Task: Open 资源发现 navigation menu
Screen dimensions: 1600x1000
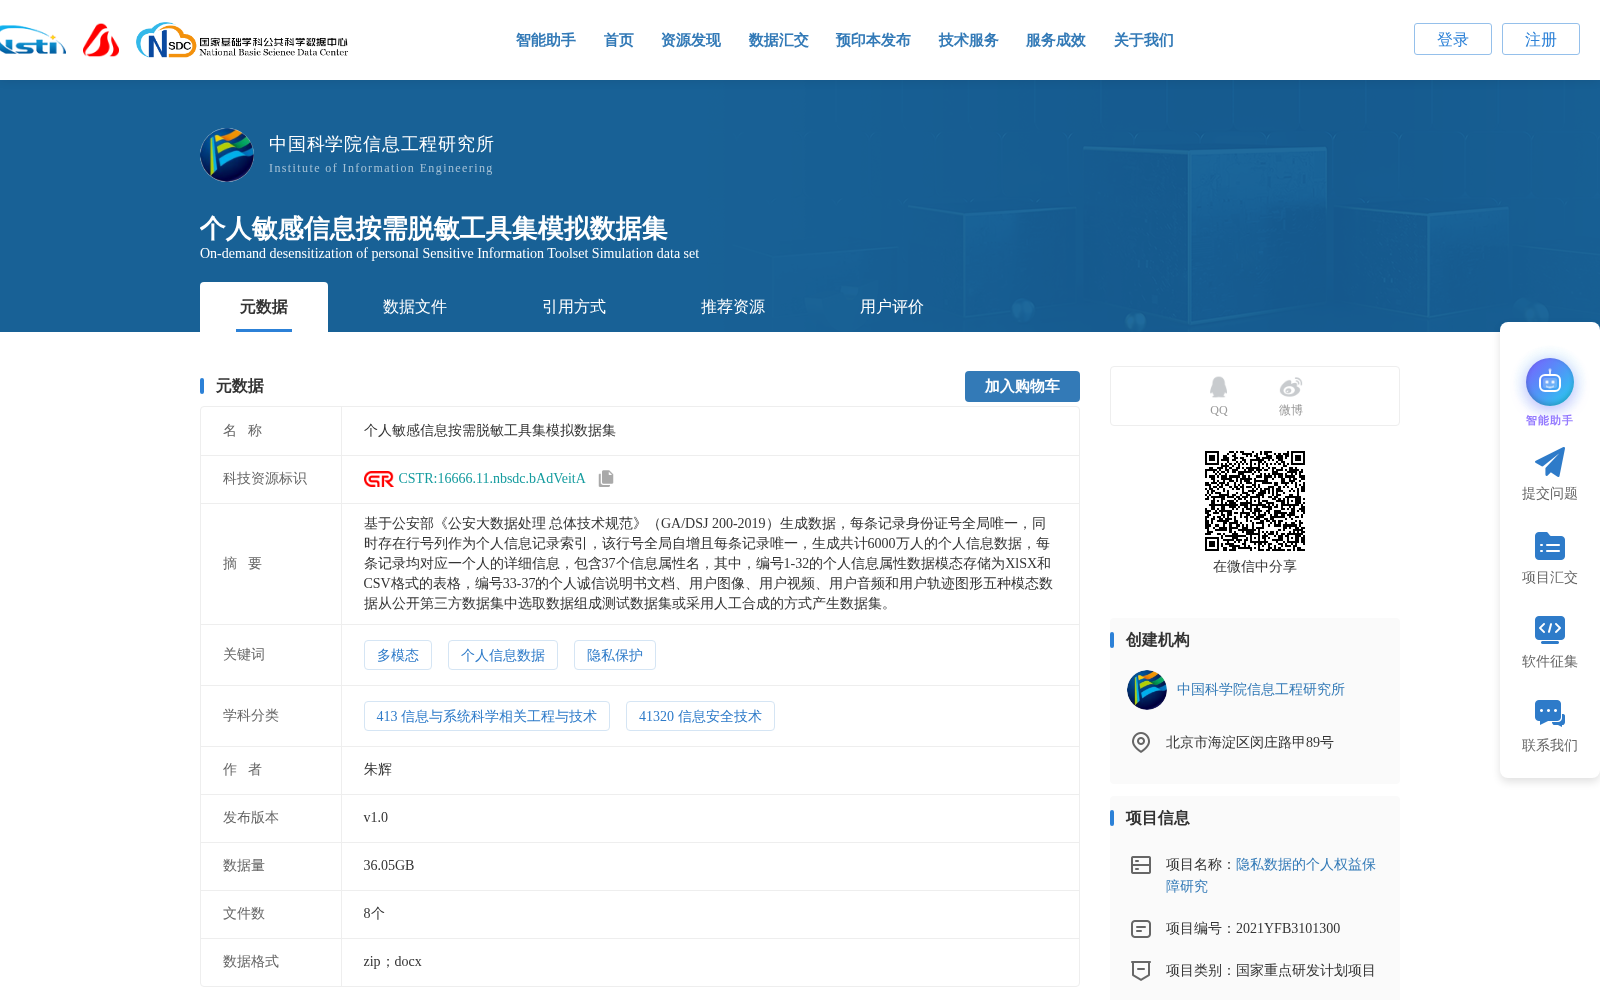Action: pyautogui.click(x=691, y=40)
